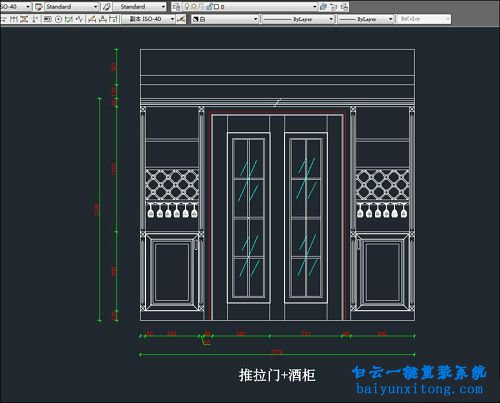Viewport: 500px width, 403px height.
Task: Toggle the layer on/off lightbulb
Action: [x=187, y=6]
